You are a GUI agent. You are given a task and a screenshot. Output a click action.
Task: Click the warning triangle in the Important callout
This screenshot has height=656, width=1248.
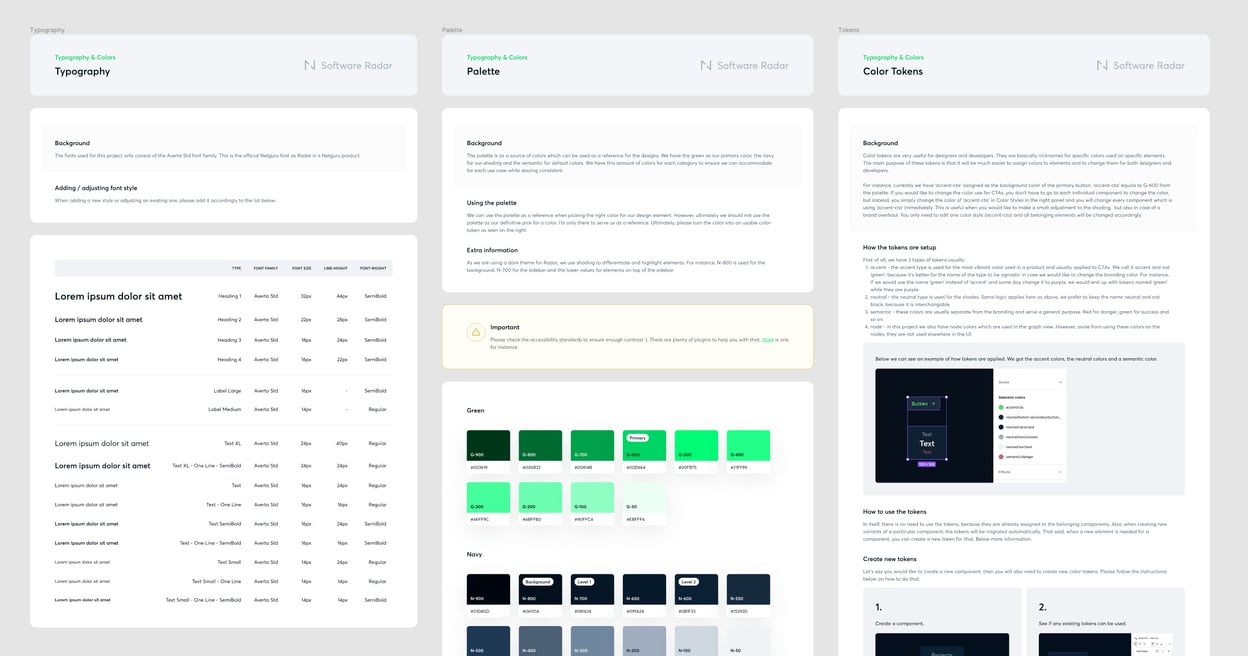pos(475,334)
